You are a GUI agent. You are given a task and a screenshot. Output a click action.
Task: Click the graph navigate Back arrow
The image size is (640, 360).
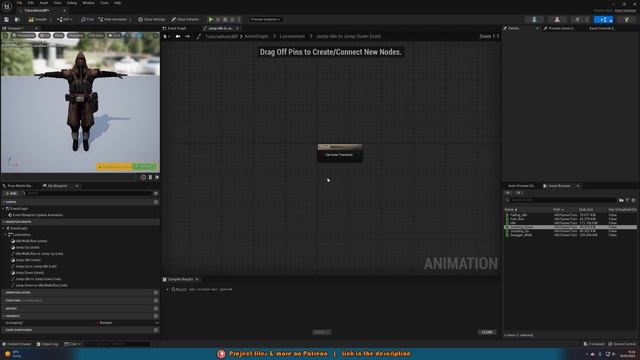tap(178, 36)
